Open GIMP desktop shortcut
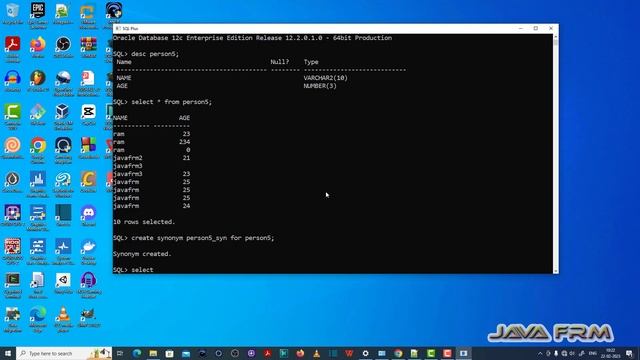 click(88, 317)
